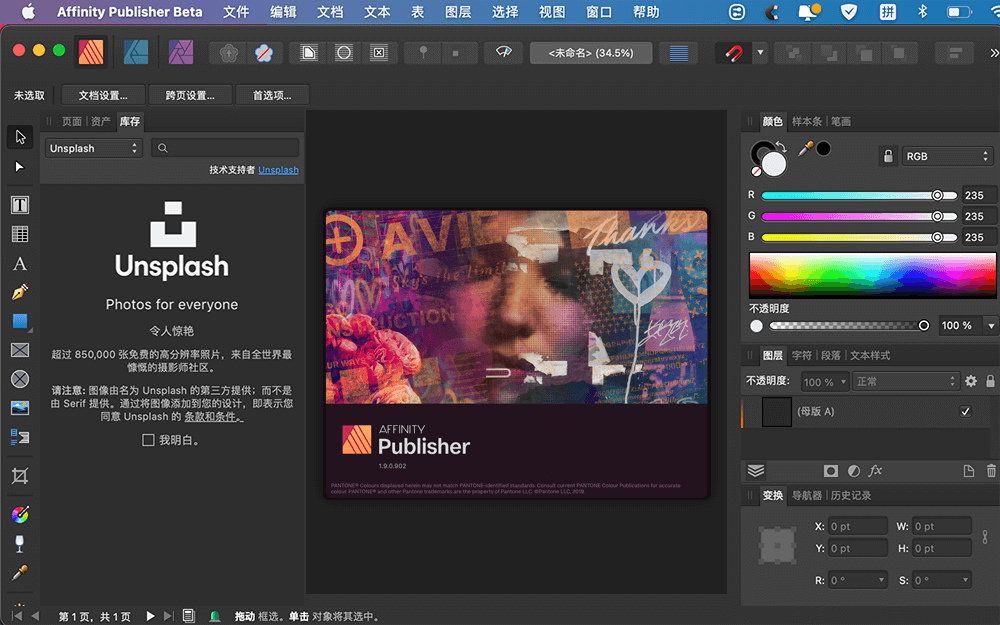
Task: Select the Move tool arrow
Action: (20, 137)
